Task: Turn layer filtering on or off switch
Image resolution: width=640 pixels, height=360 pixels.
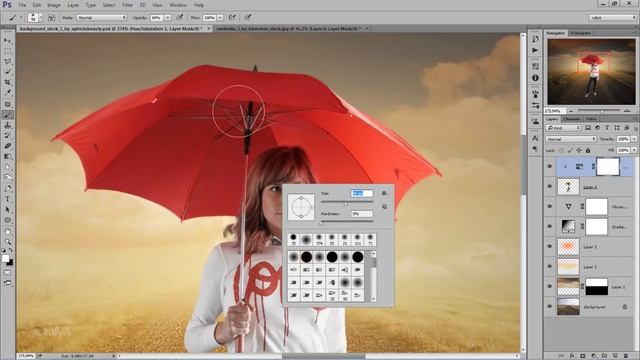Action: (636, 128)
